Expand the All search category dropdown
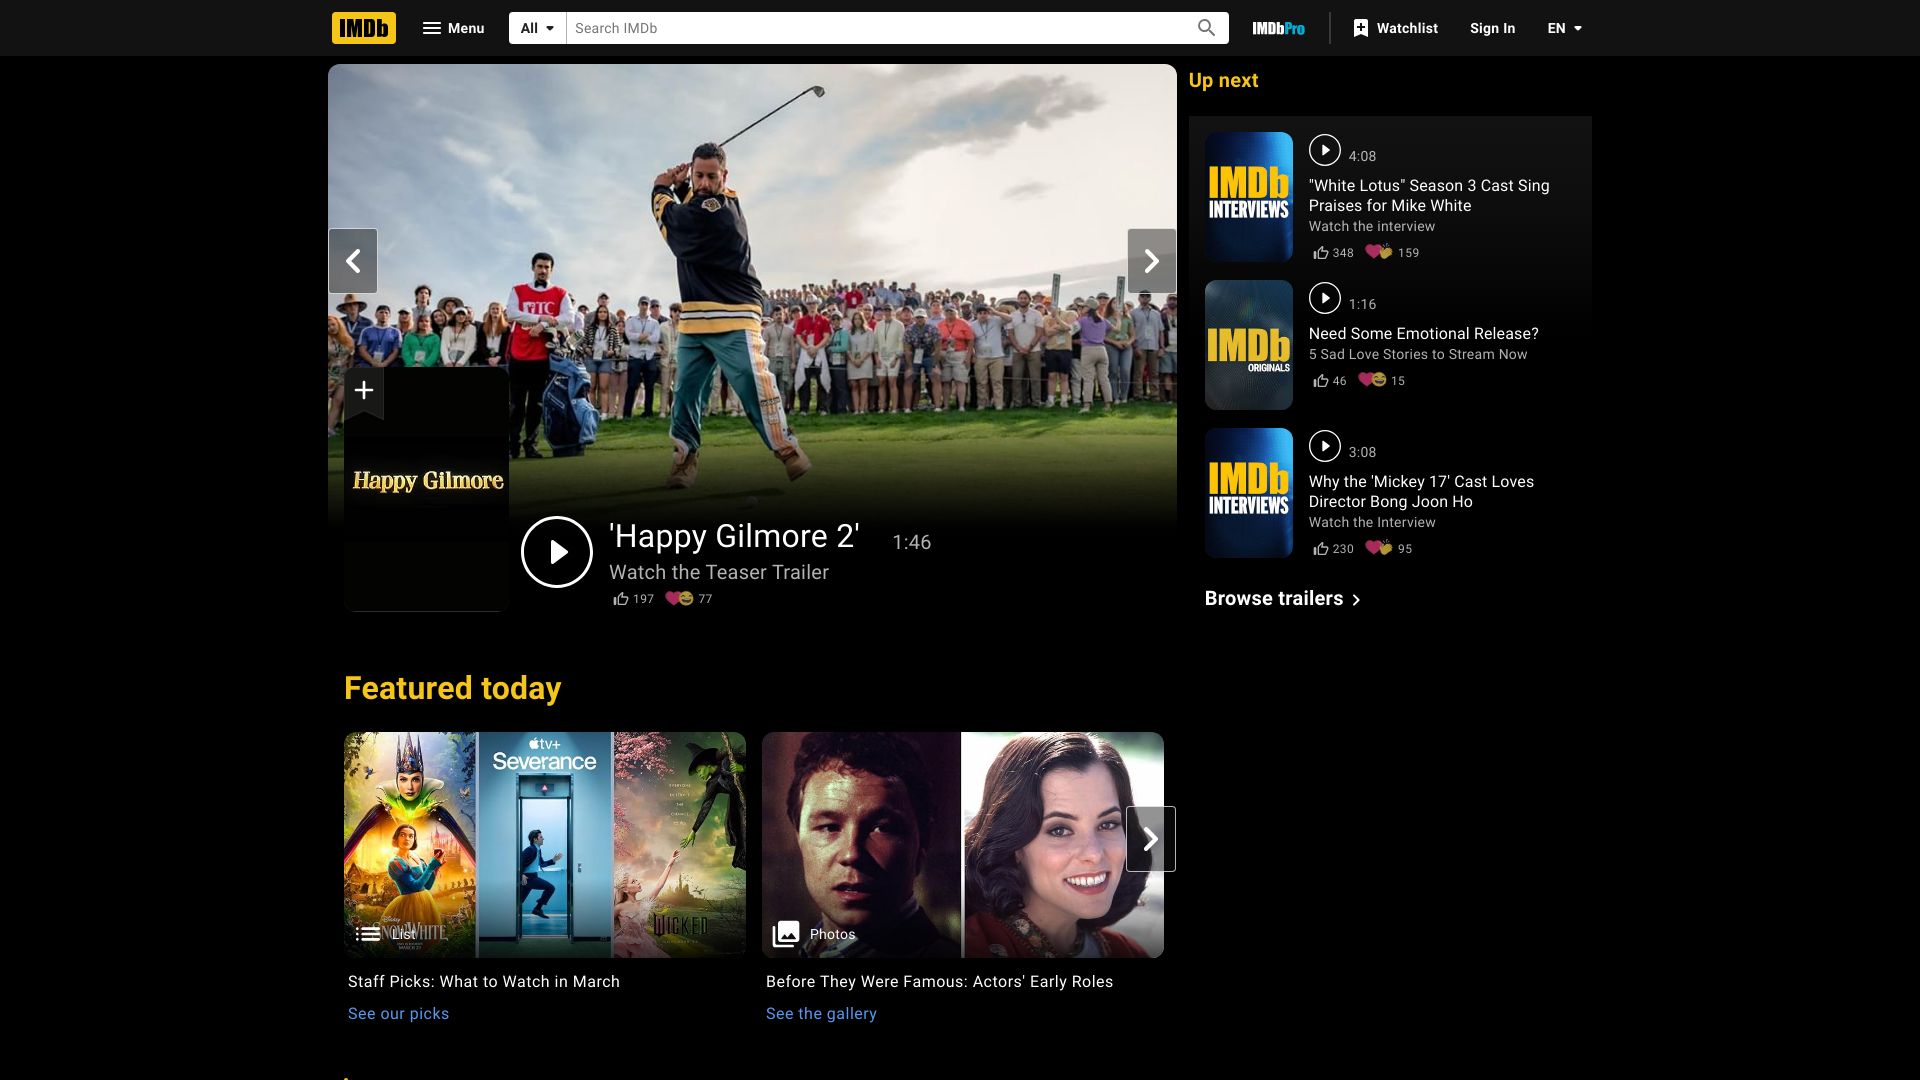This screenshot has height=1080, width=1920. pos(537,28)
